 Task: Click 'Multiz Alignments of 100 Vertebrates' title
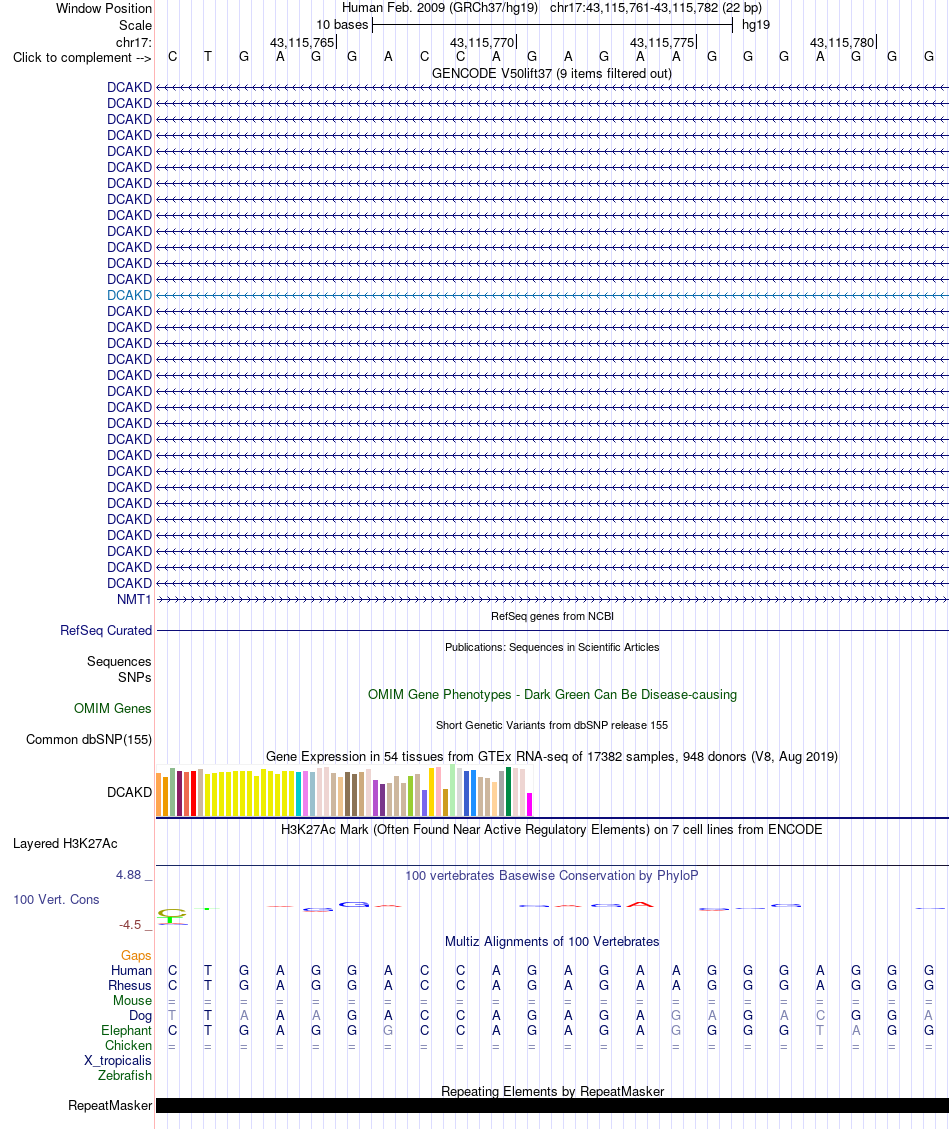click(x=552, y=942)
